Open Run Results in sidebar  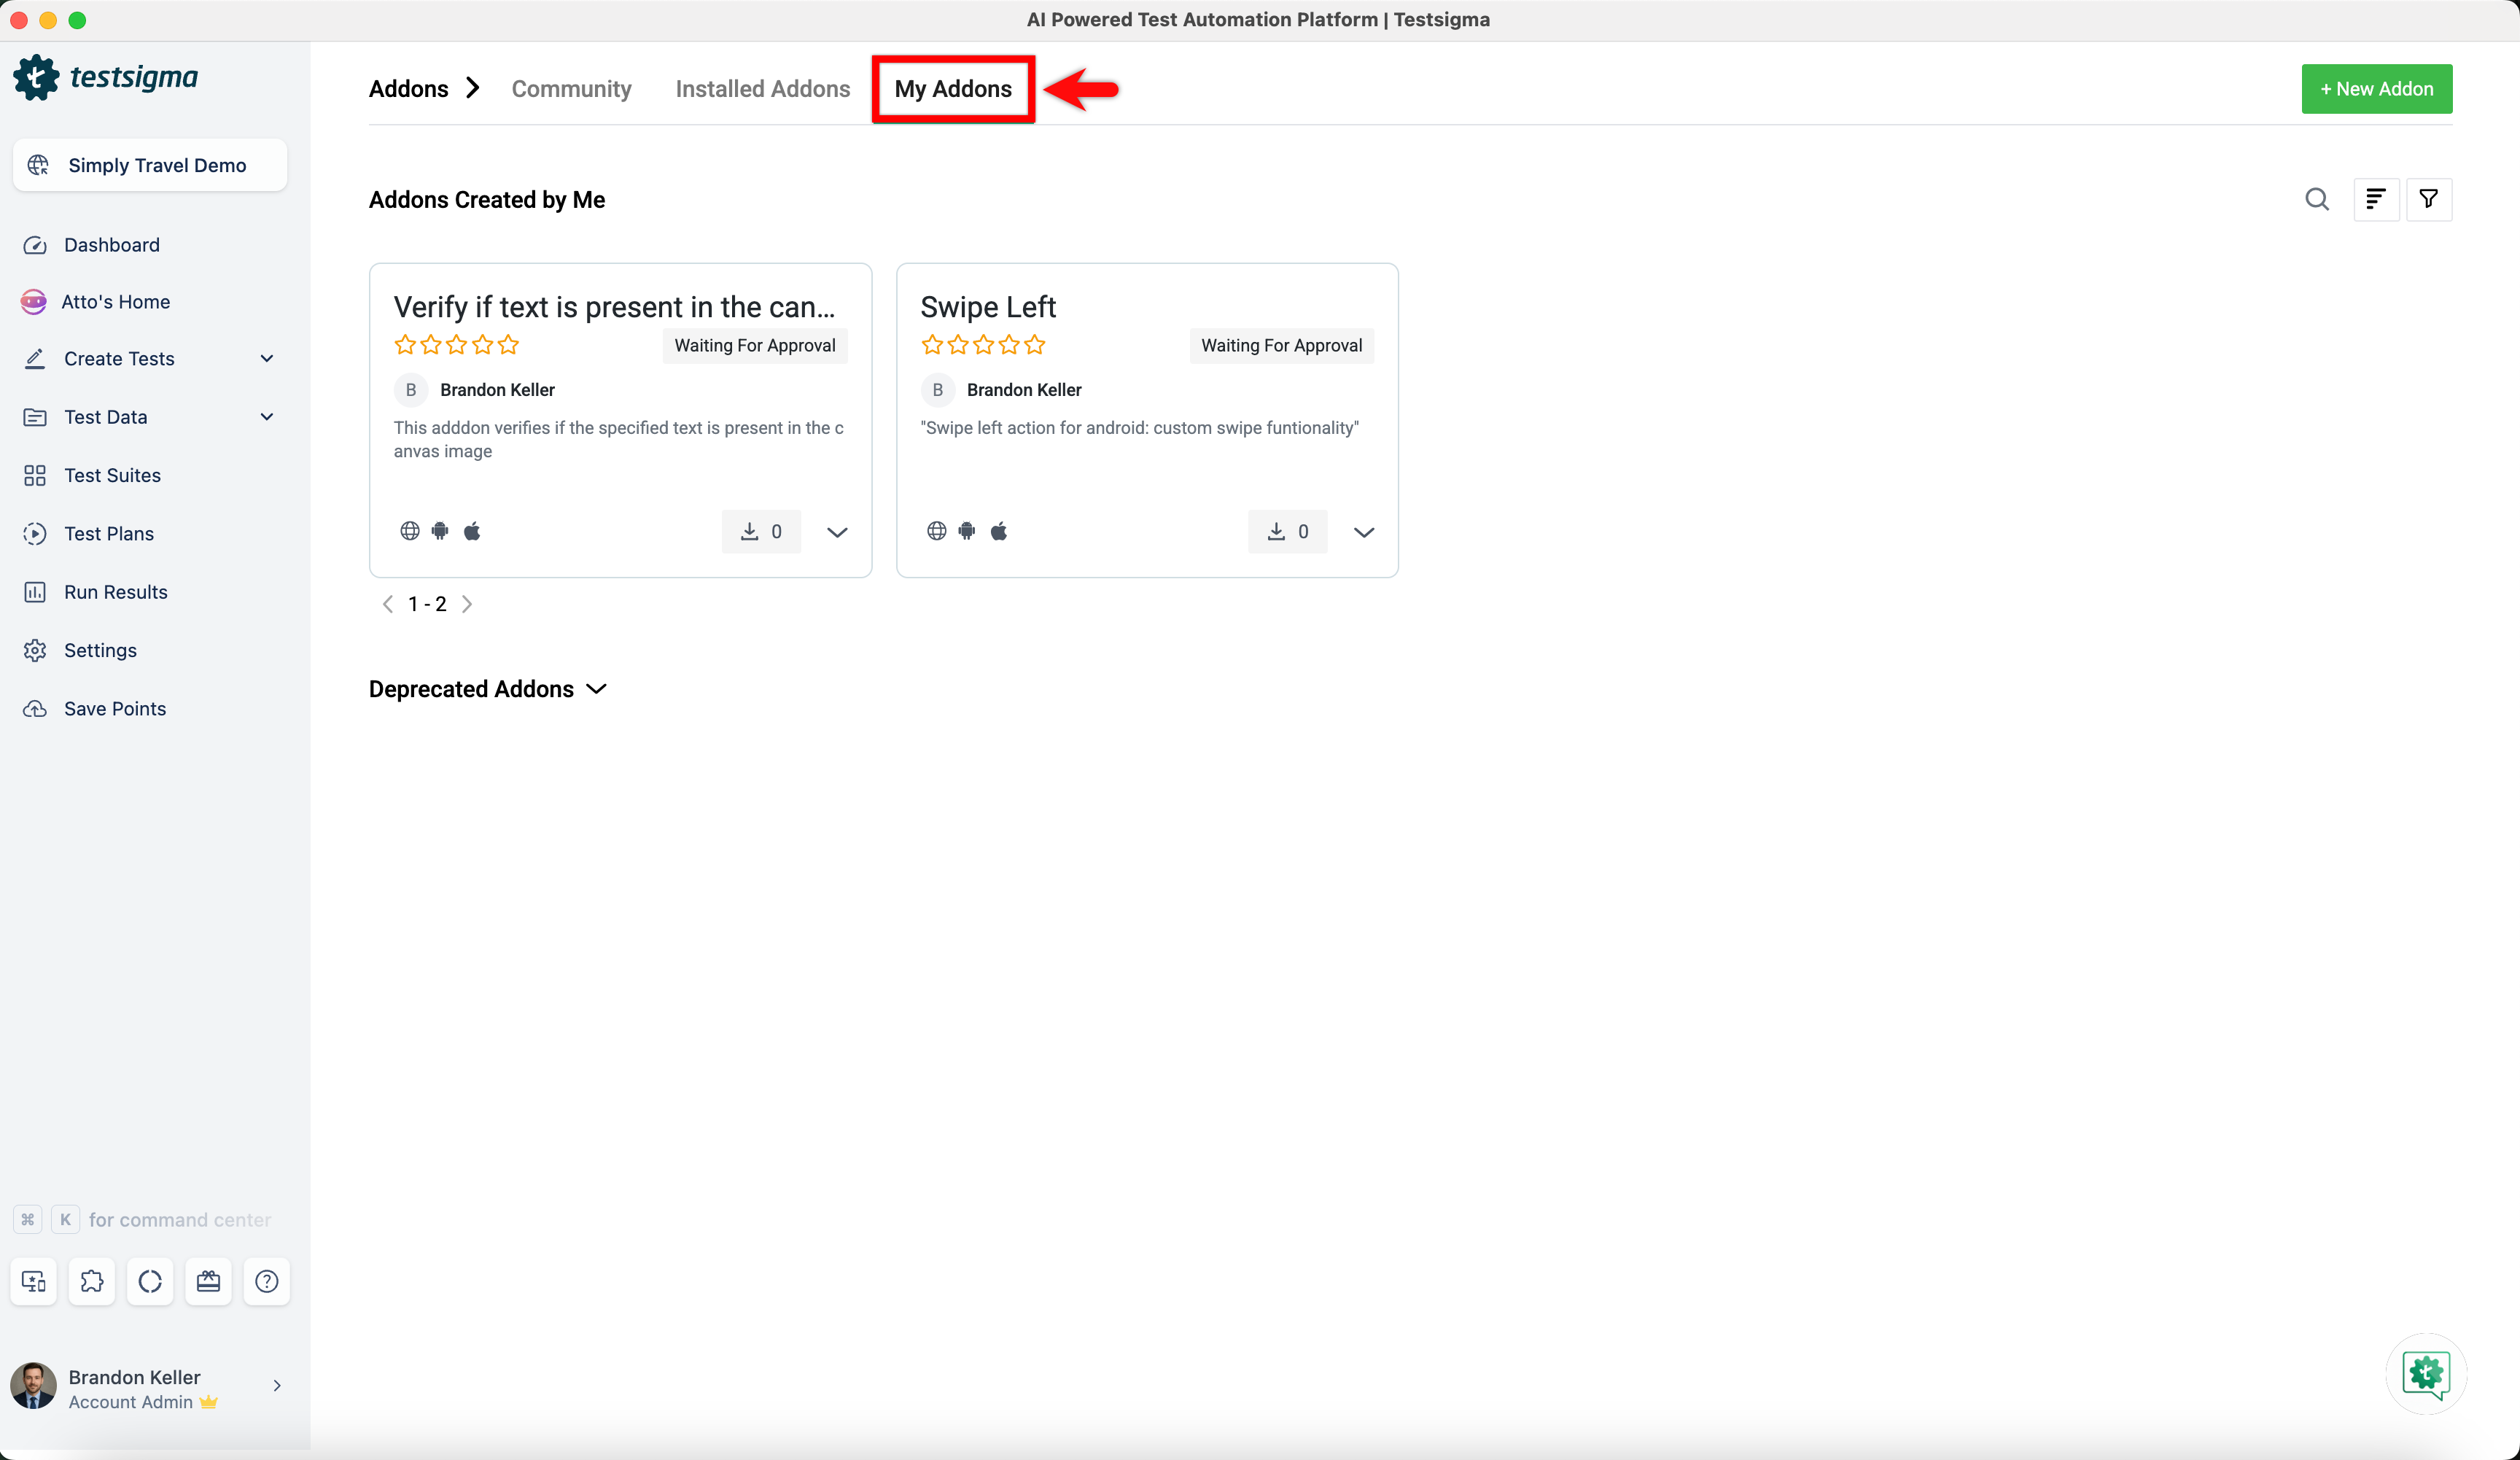pyautogui.click(x=115, y=592)
